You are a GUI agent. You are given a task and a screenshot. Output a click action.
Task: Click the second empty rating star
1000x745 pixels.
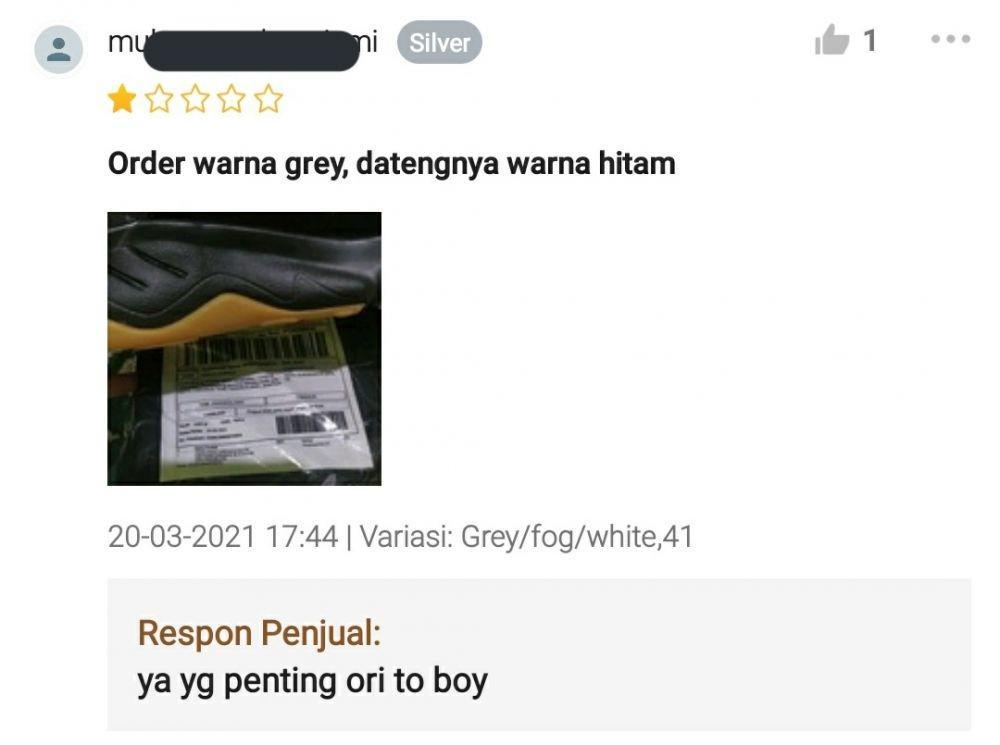[159, 99]
